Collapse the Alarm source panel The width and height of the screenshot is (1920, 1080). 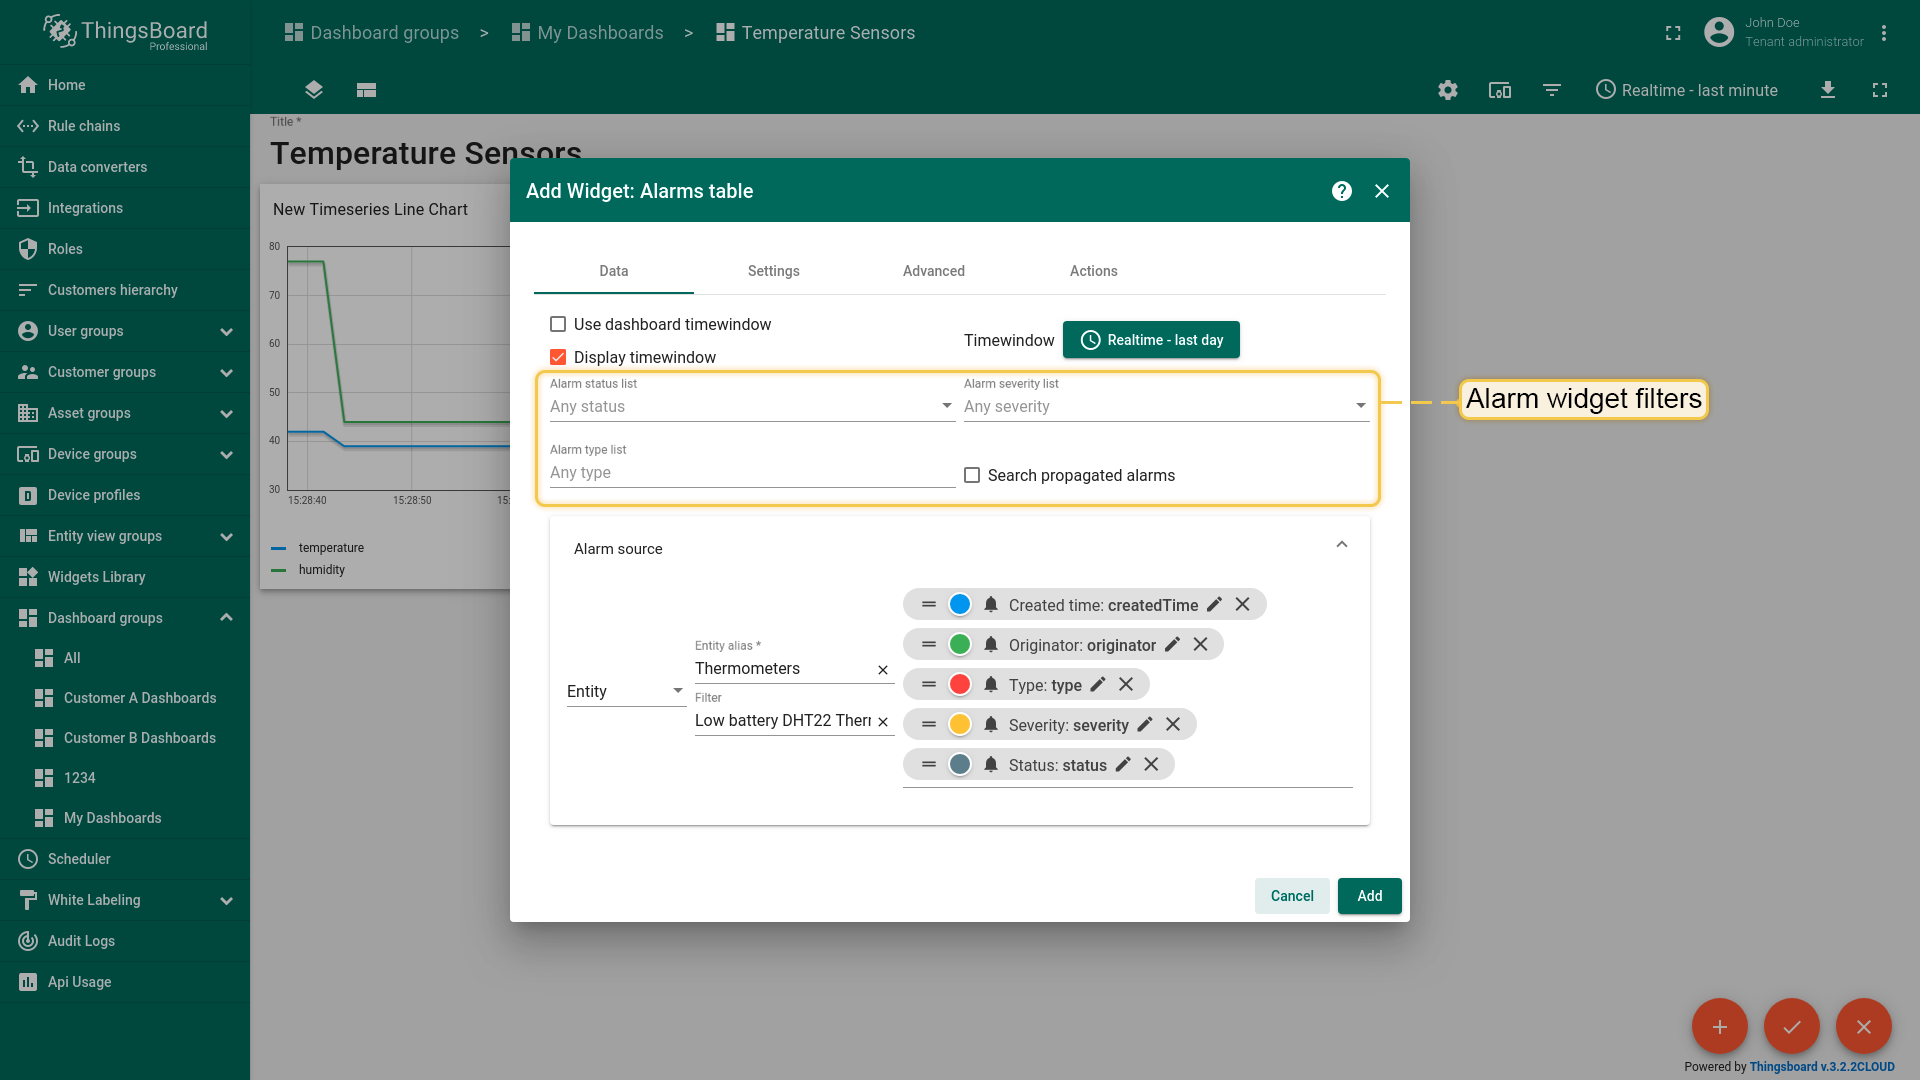1342,545
